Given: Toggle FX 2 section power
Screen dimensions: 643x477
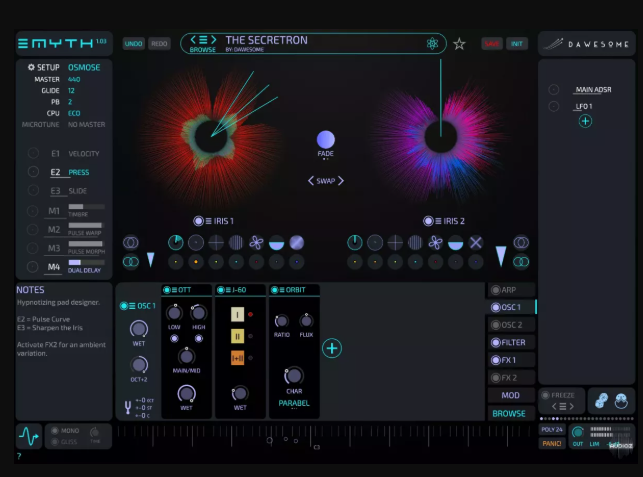Looking at the screenshot, I should tap(496, 378).
